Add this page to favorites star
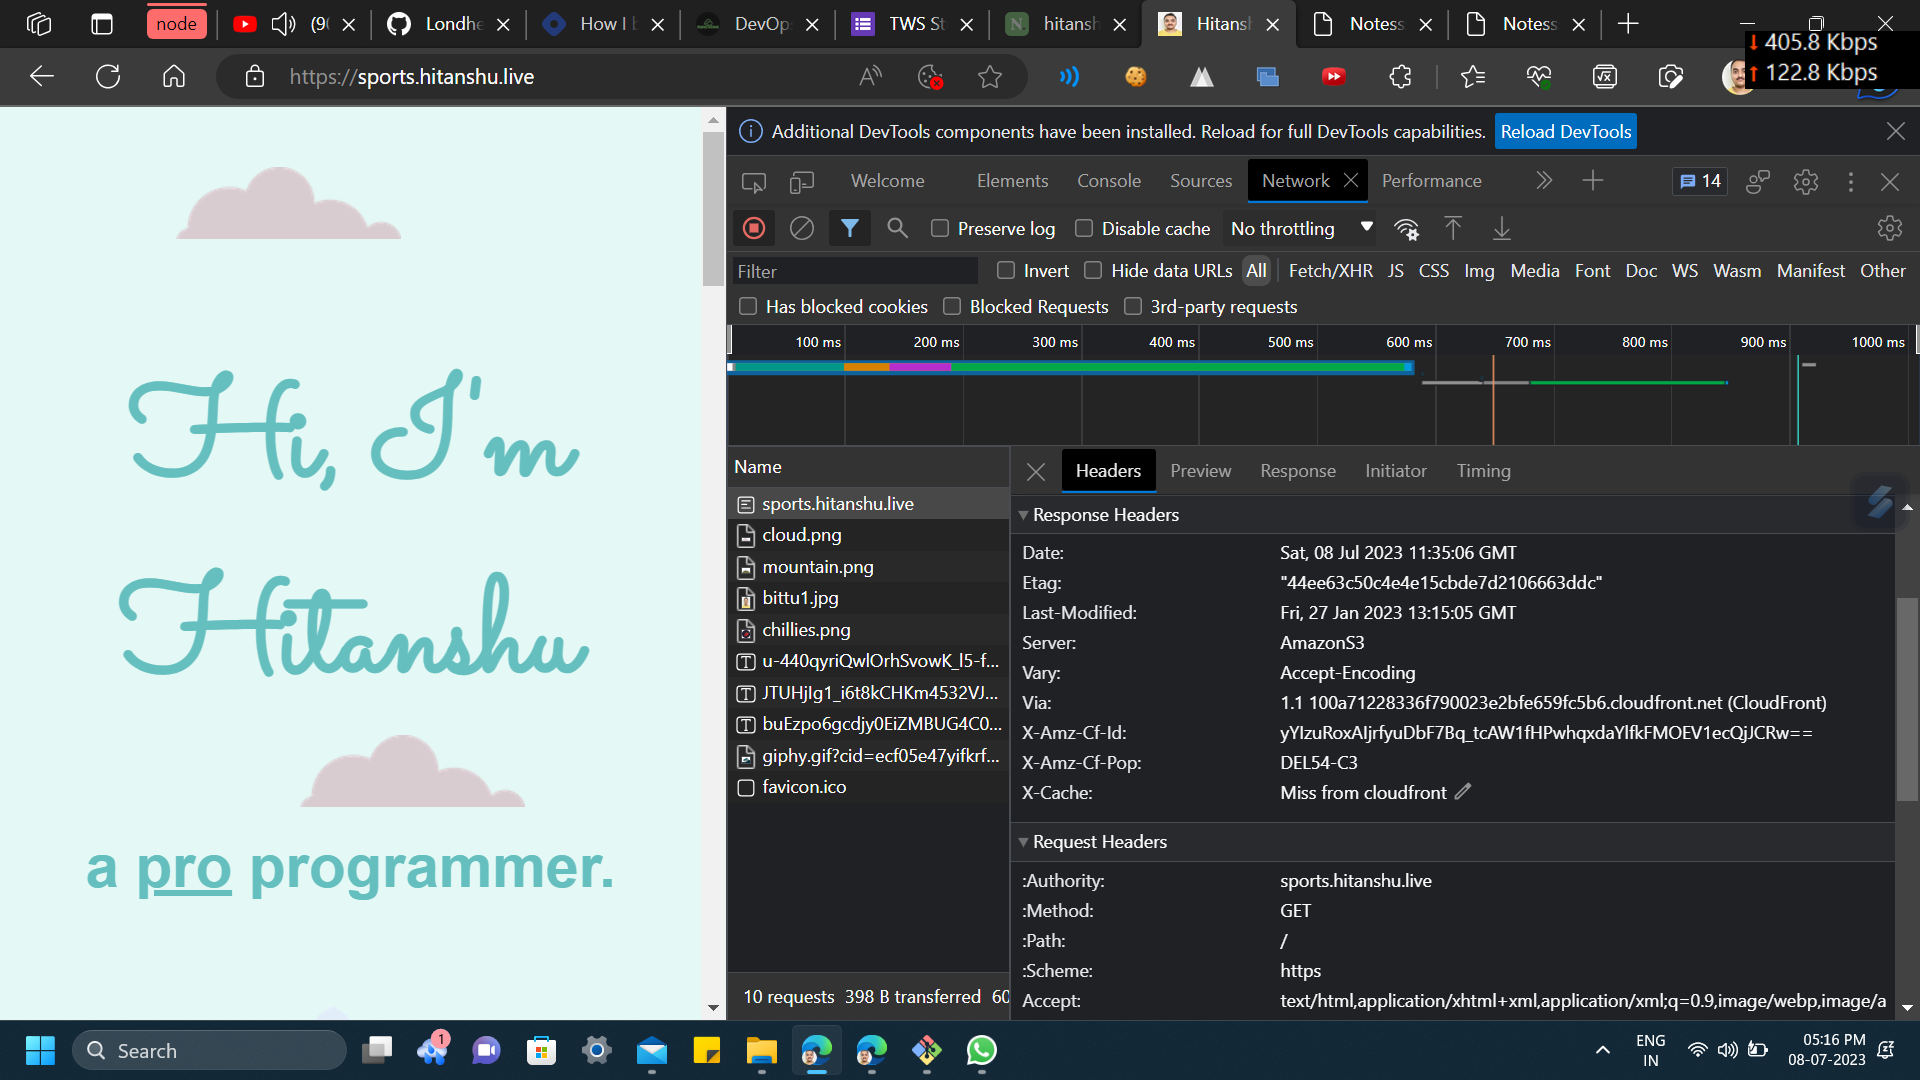 coord(990,77)
